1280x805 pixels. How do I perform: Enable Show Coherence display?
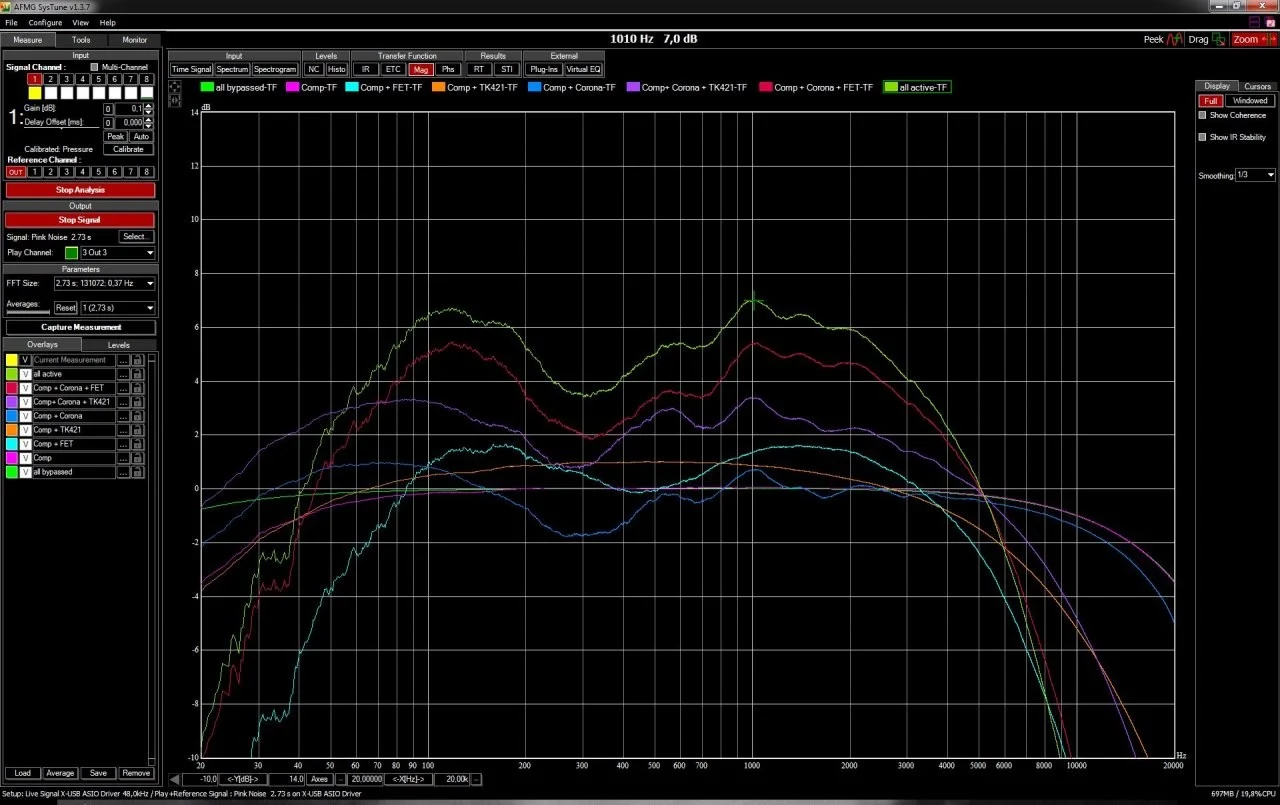pos(1203,115)
